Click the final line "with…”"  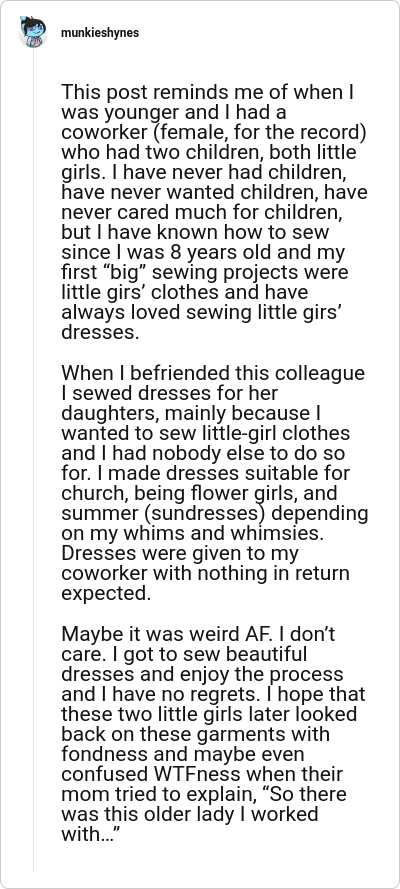point(90,834)
